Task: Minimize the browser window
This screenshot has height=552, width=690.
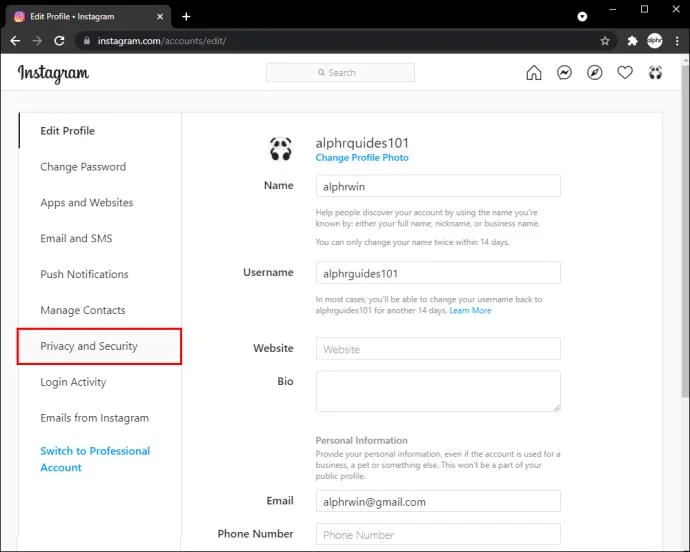Action: coord(613,9)
